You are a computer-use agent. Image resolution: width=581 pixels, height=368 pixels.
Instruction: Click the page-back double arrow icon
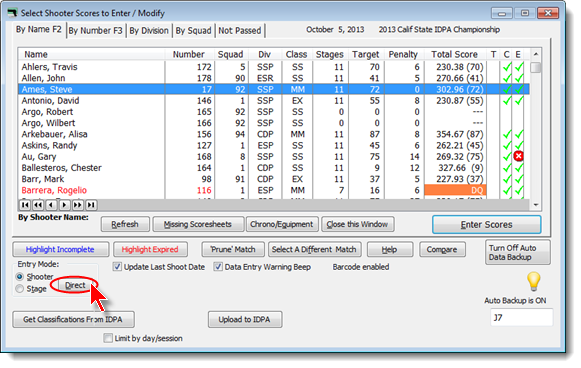click(38, 205)
